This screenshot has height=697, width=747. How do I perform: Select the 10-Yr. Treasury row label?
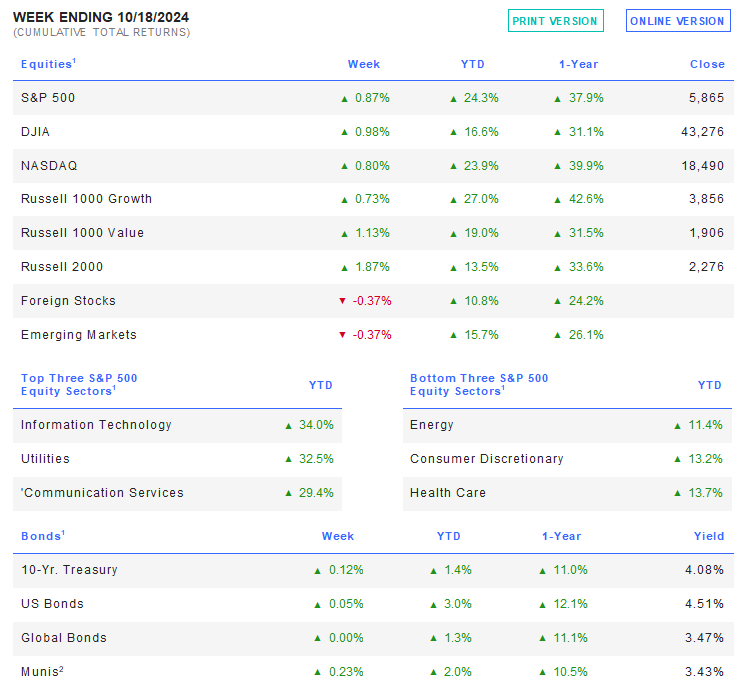pyautogui.click(x=70, y=570)
